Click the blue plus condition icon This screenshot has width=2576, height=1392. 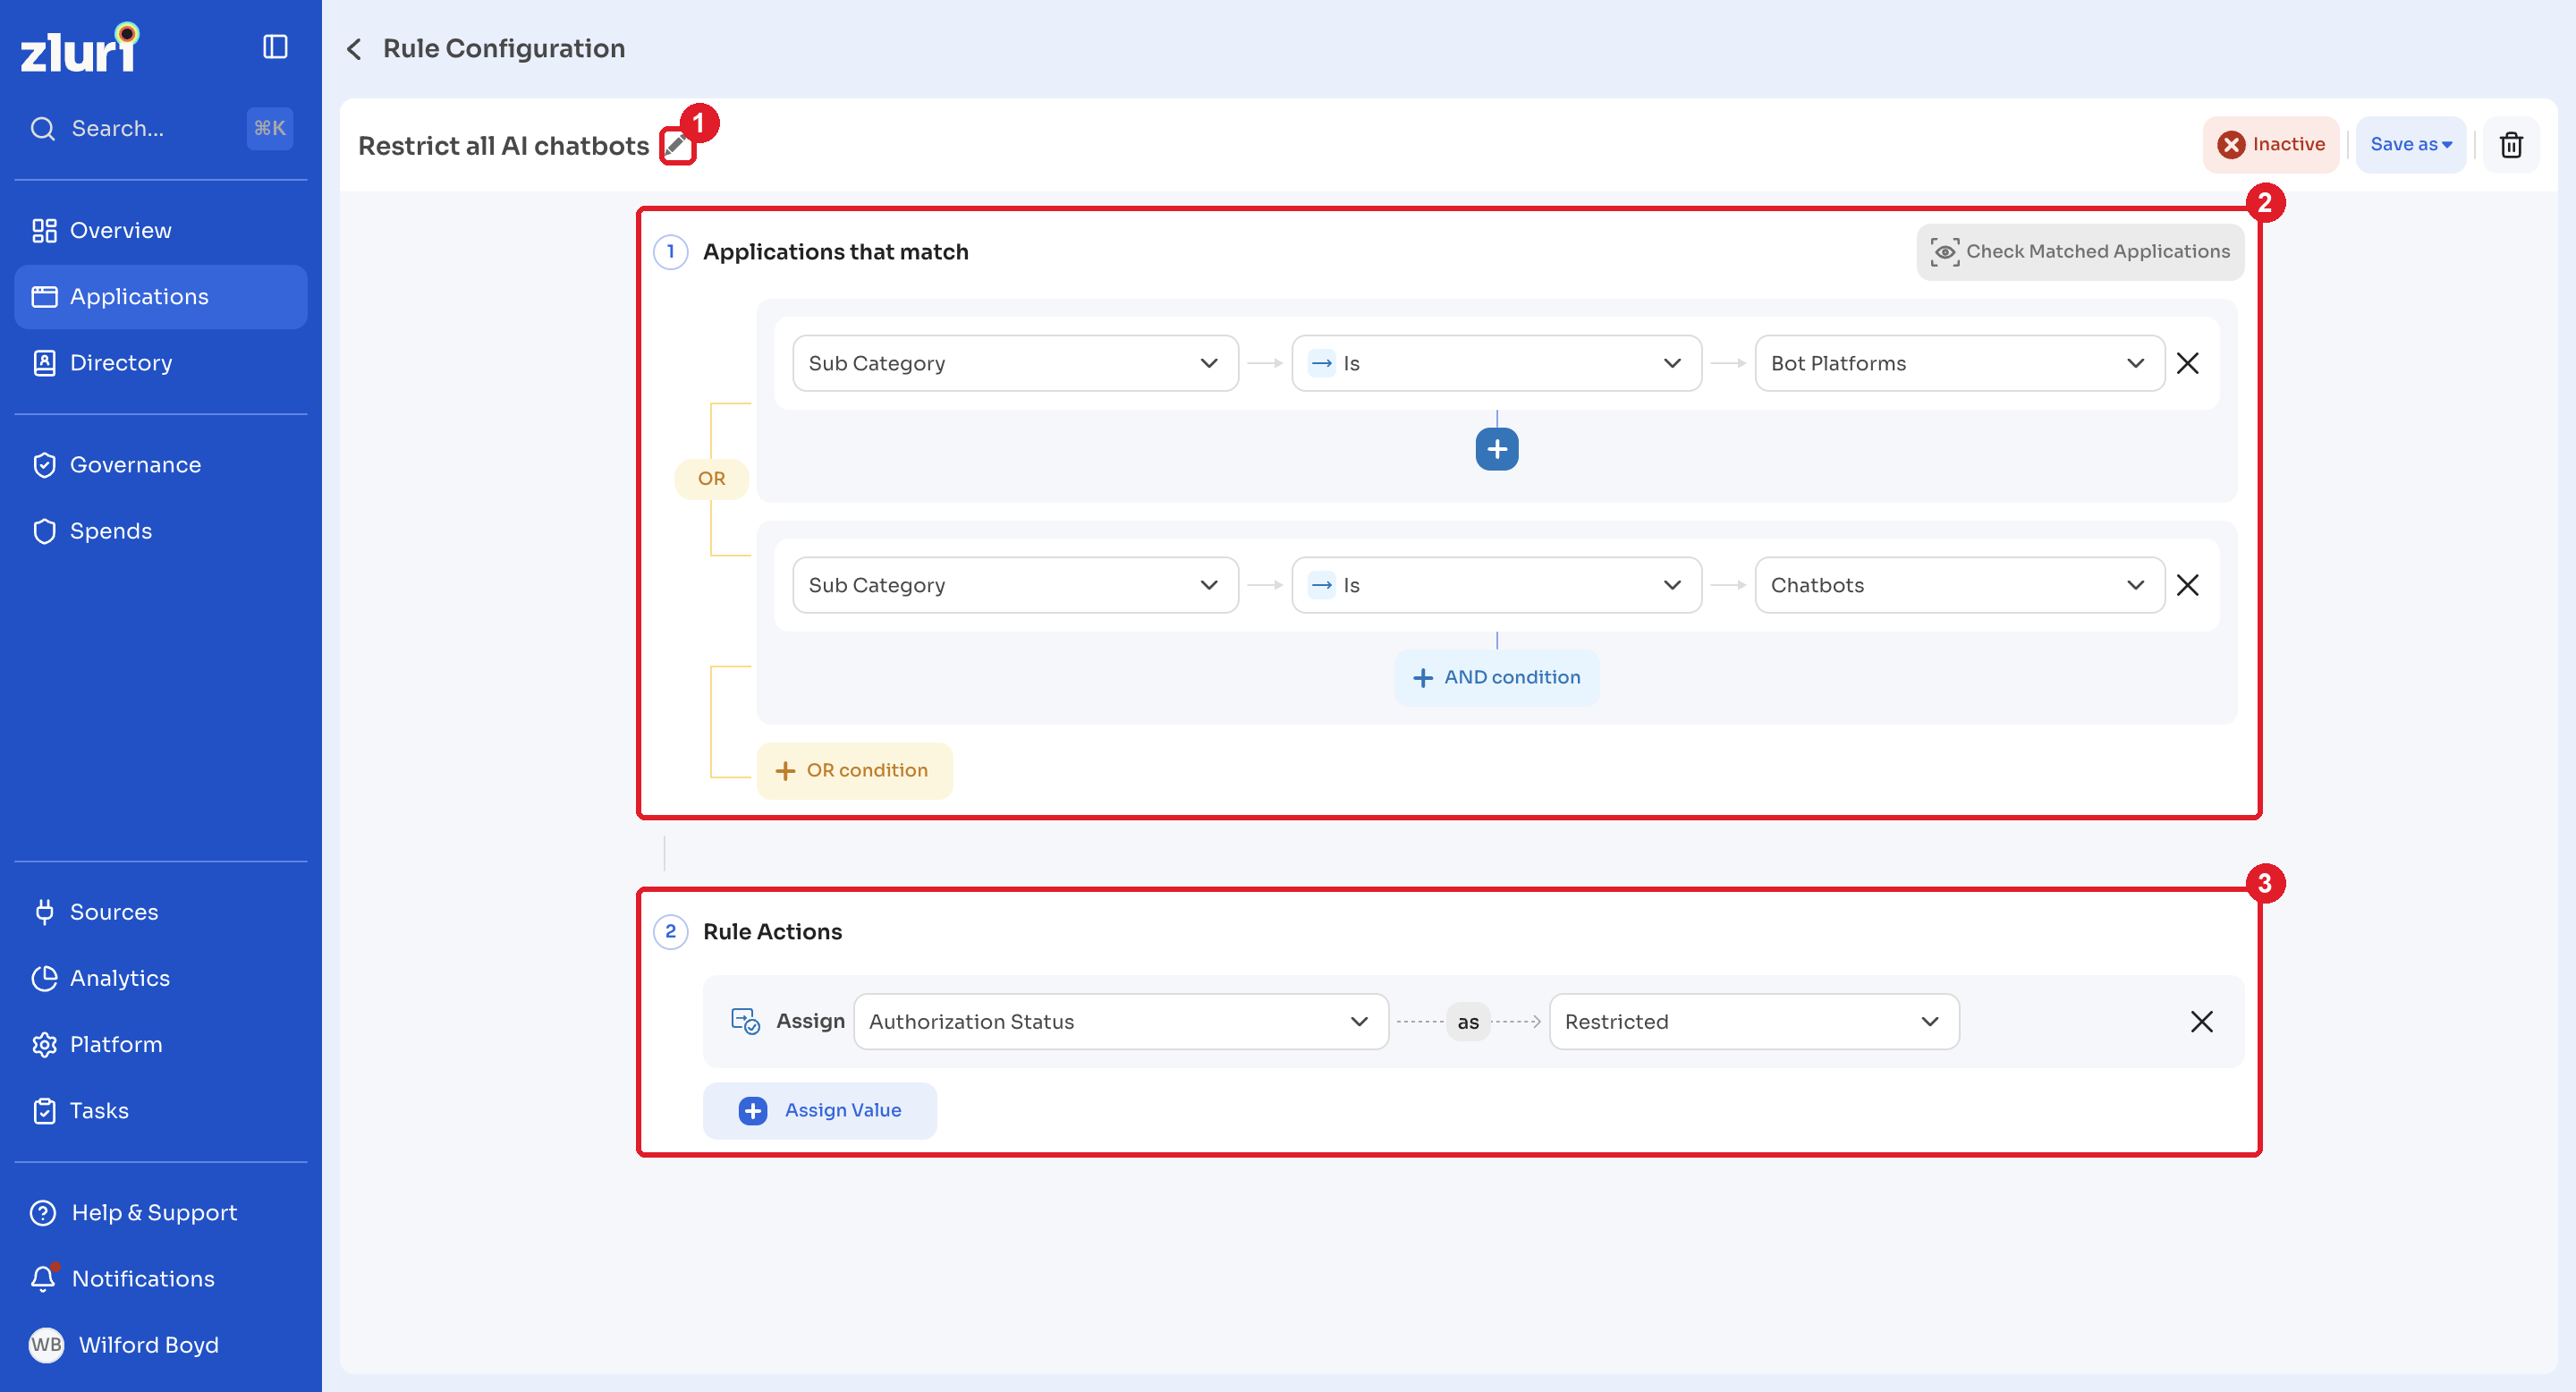tap(1497, 449)
